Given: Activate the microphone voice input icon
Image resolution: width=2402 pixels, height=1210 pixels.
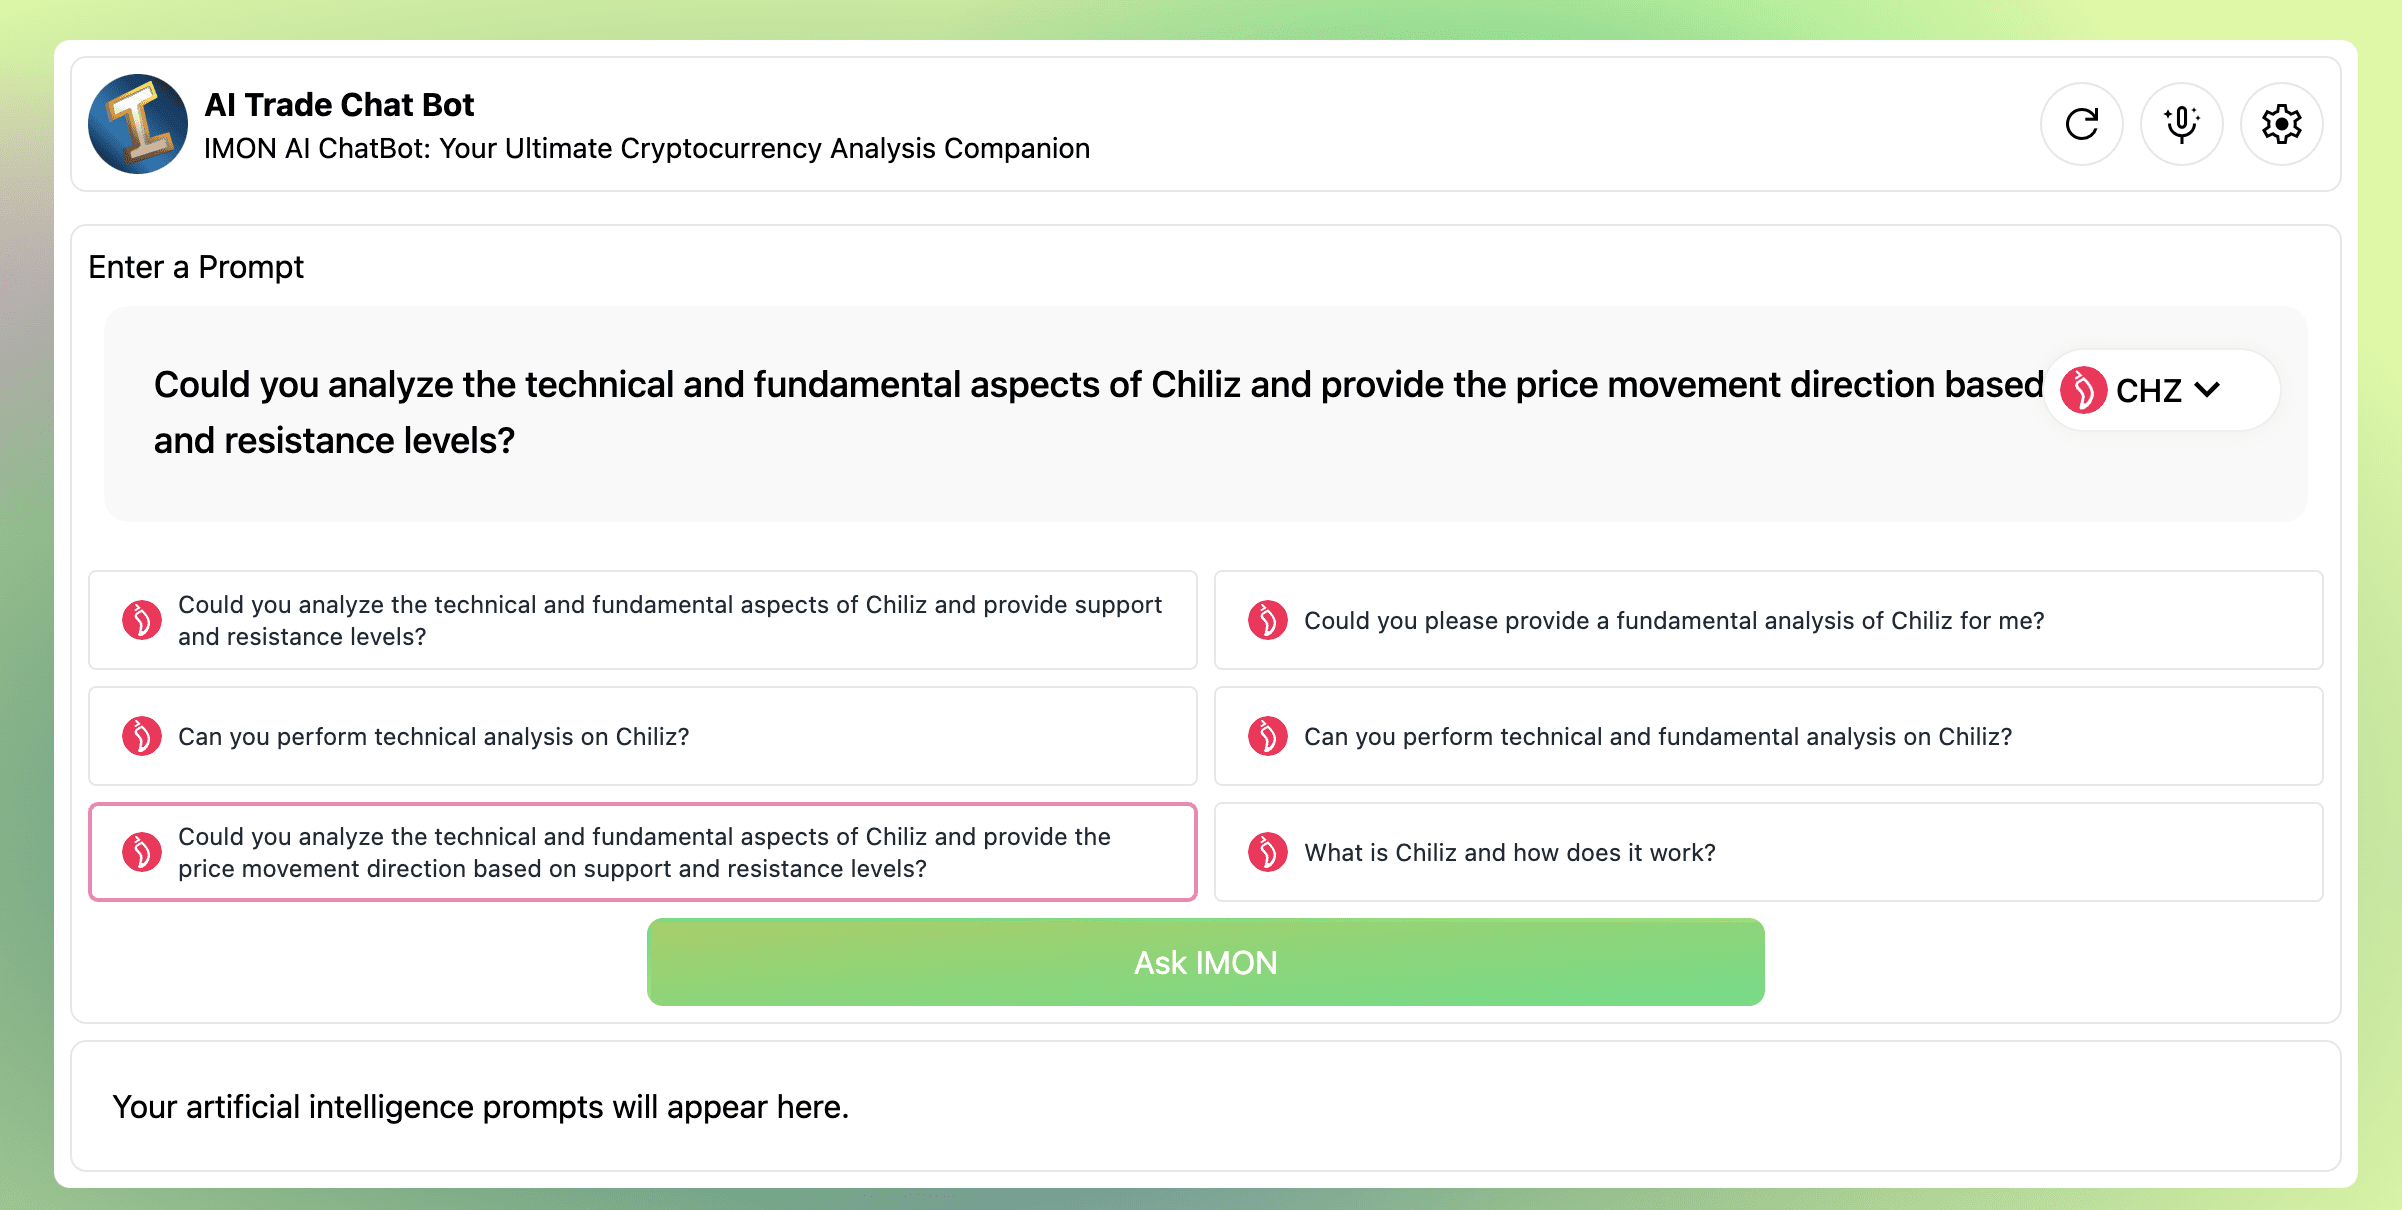Looking at the screenshot, I should coord(2181,124).
